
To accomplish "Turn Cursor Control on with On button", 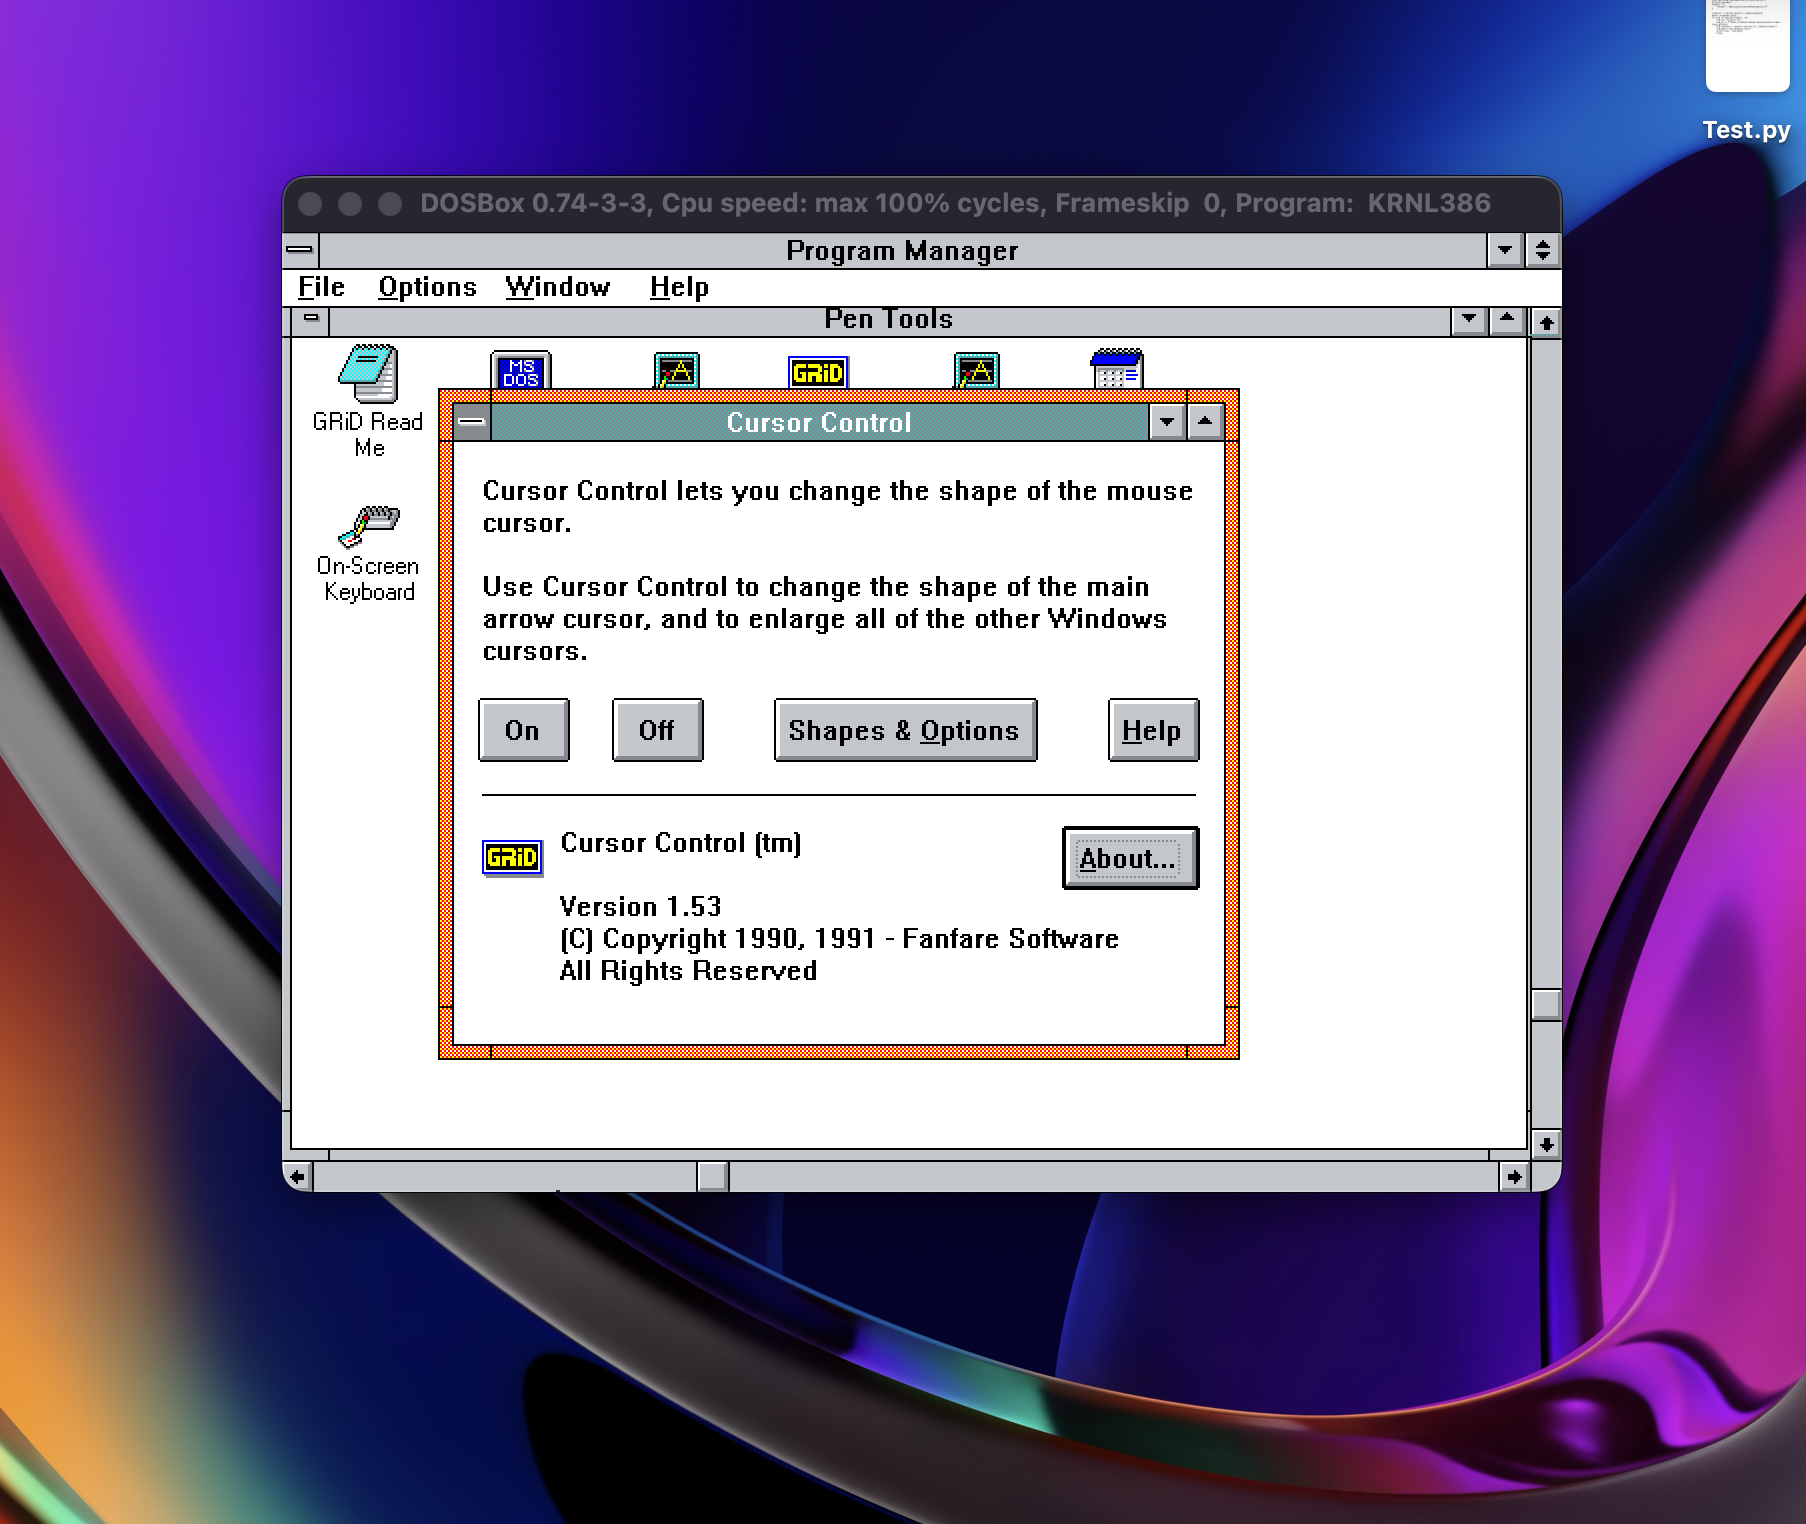I will click(523, 730).
